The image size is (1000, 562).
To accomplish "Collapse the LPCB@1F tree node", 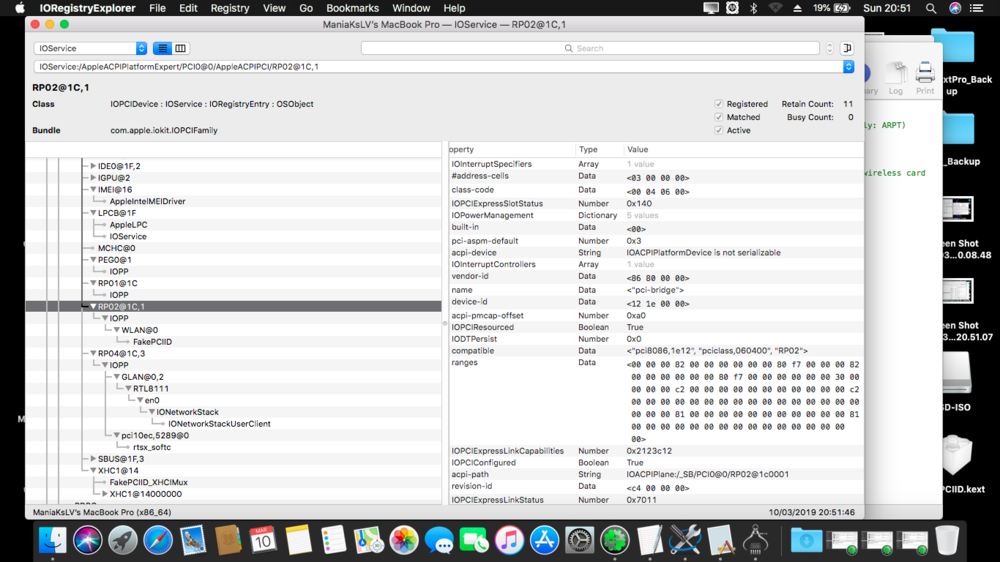I will pyautogui.click(x=93, y=213).
